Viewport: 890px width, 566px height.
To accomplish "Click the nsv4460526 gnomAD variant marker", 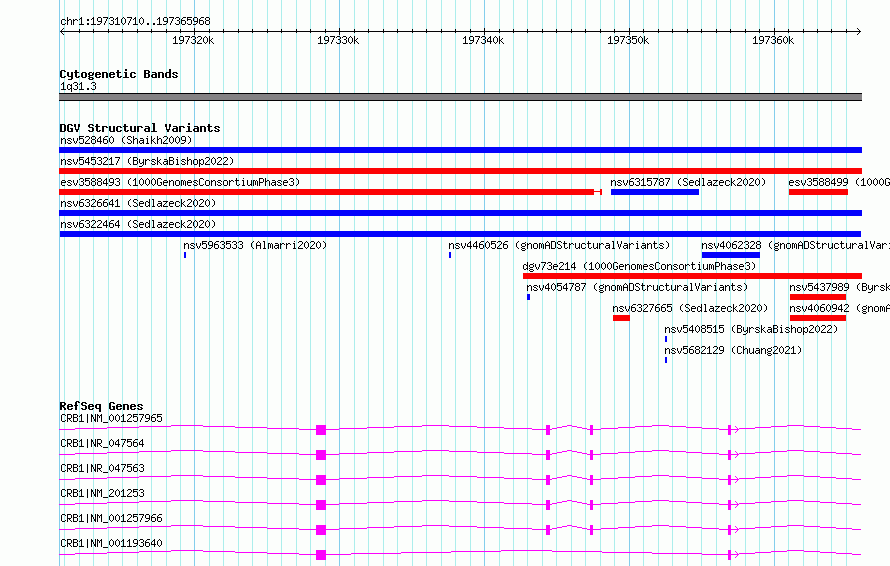I will [450, 255].
